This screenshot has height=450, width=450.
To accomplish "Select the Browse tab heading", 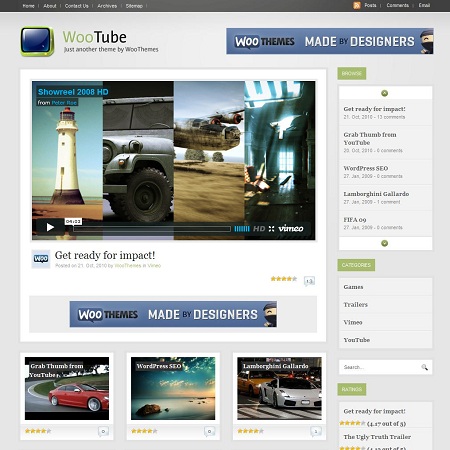I will click(352, 73).
